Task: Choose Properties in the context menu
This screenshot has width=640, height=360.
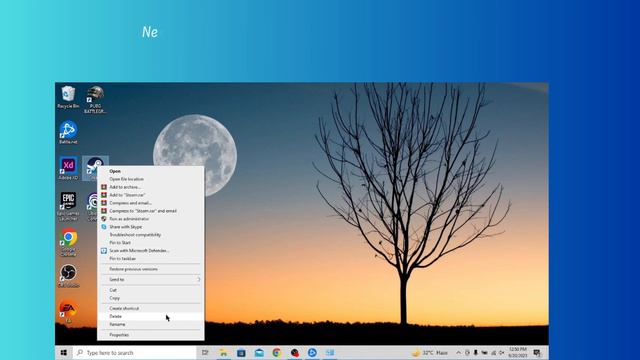Action: [x=150, y=335]
